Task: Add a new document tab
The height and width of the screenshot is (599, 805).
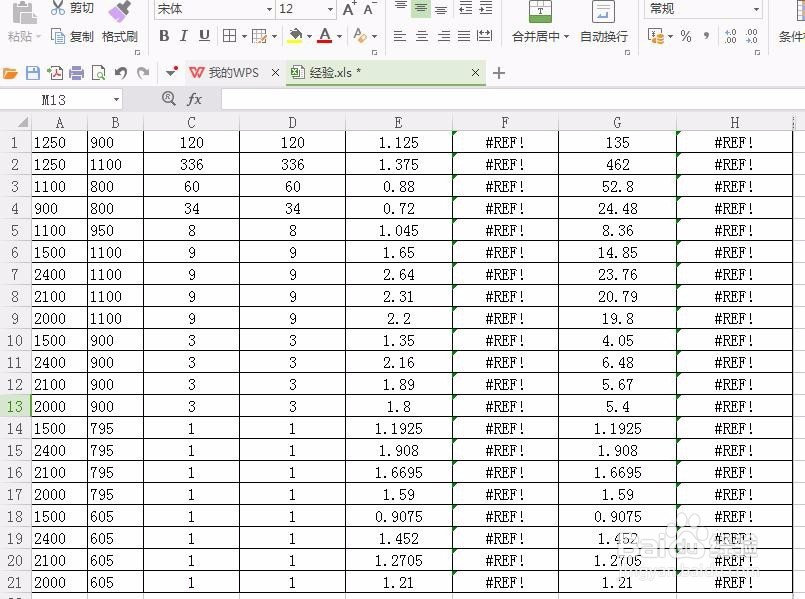Action: (499, 73)
